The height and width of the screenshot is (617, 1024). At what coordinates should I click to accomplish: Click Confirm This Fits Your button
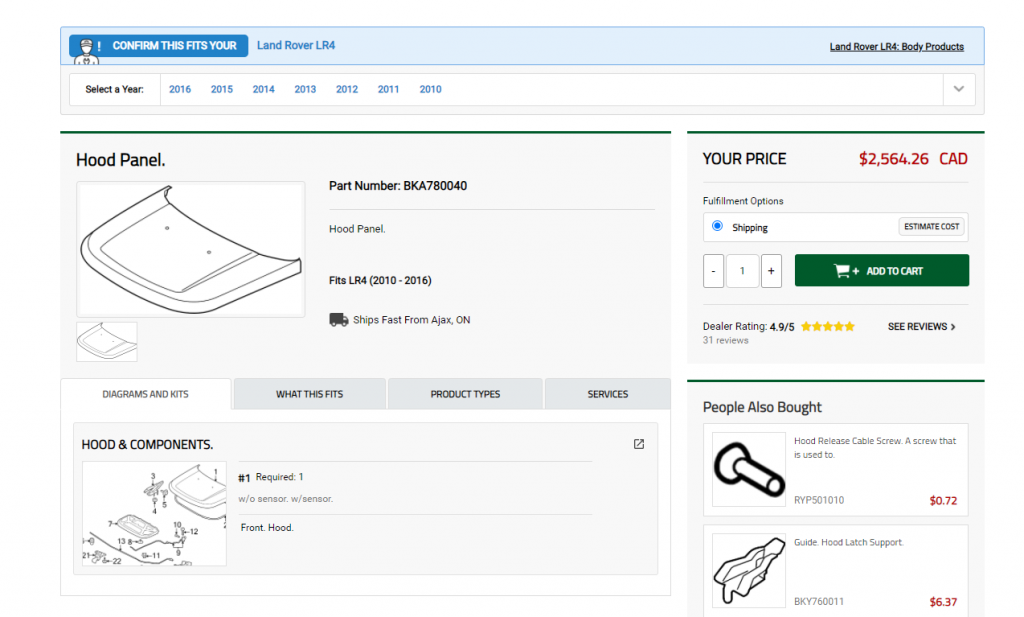(x=159, y=46)
